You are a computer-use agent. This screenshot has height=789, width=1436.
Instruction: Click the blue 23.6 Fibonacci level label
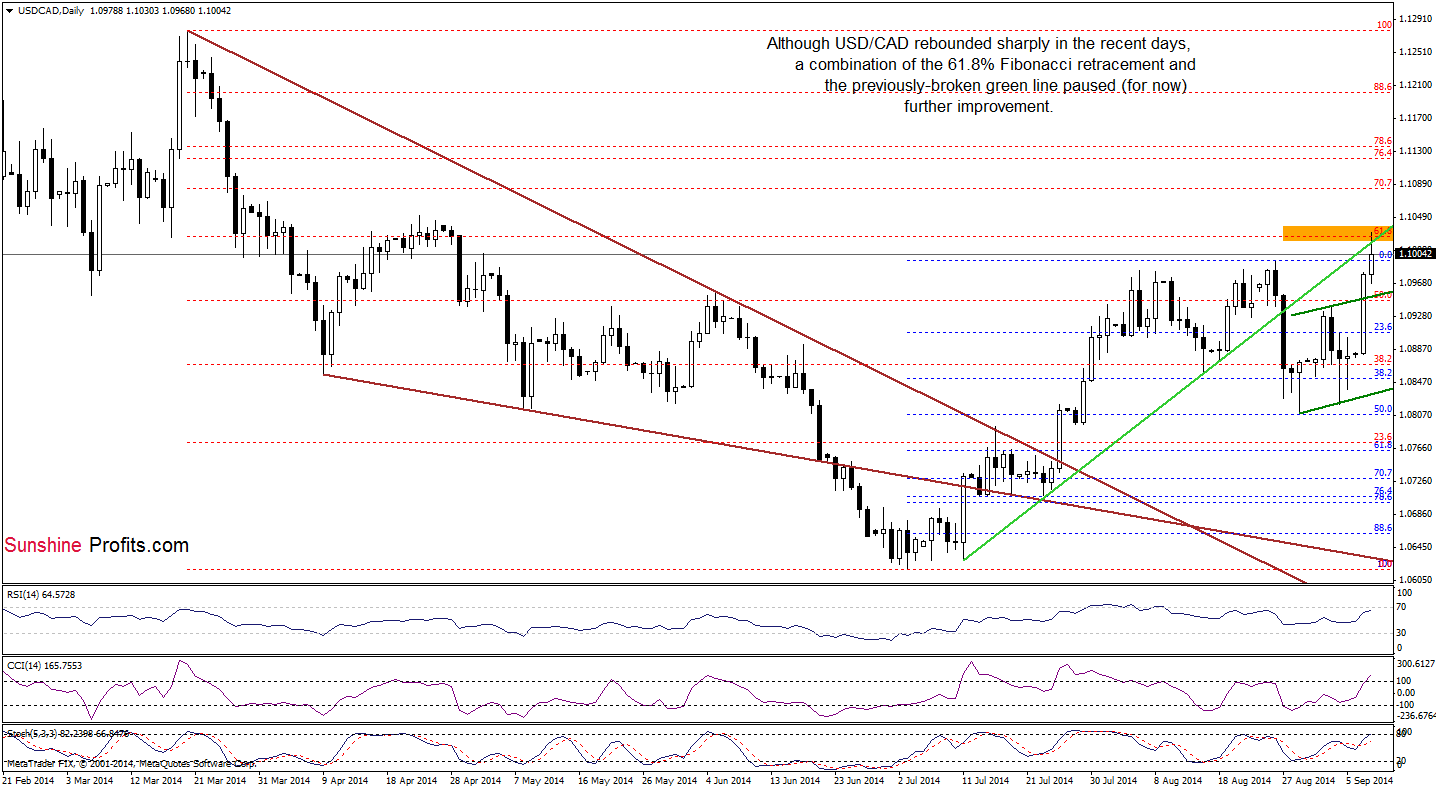tap(1383, 327)
